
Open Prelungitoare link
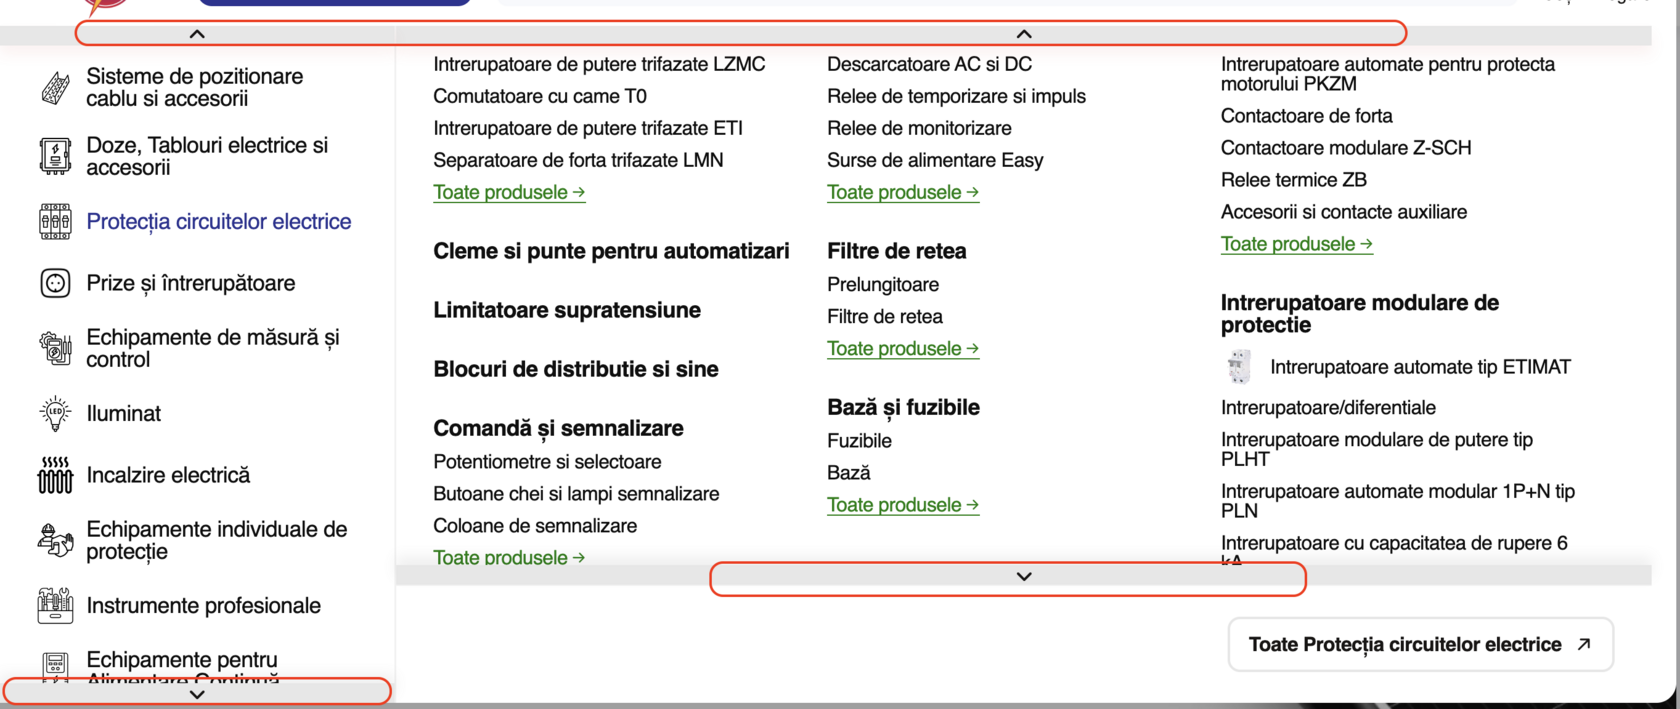click(x=883, y=285)
